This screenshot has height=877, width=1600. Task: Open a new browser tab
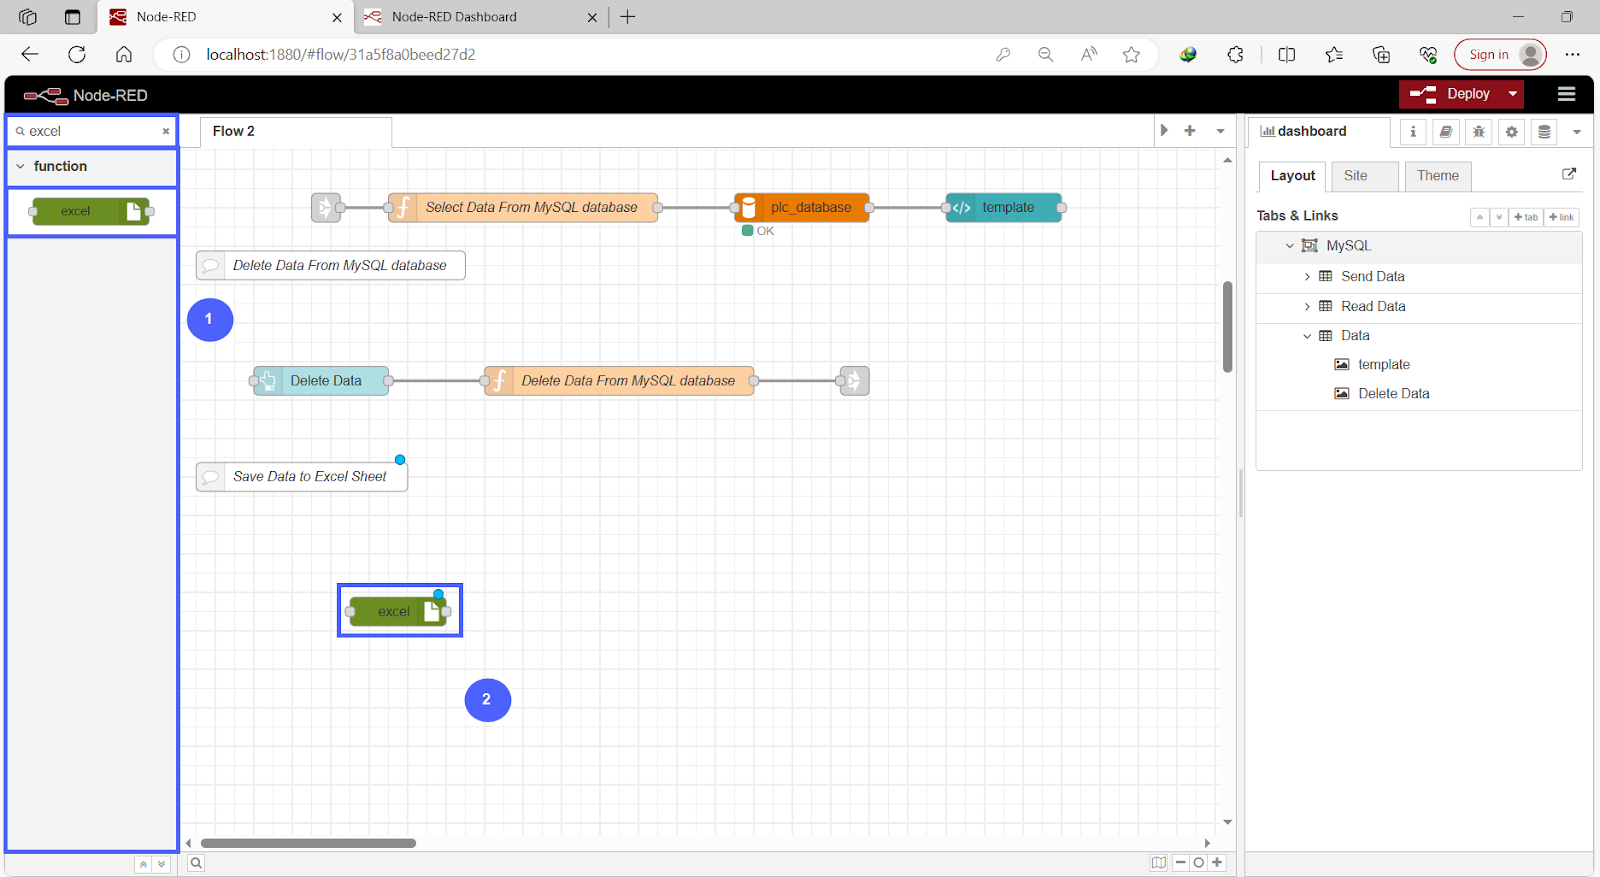pyautogui.click(x=628, y=17)
